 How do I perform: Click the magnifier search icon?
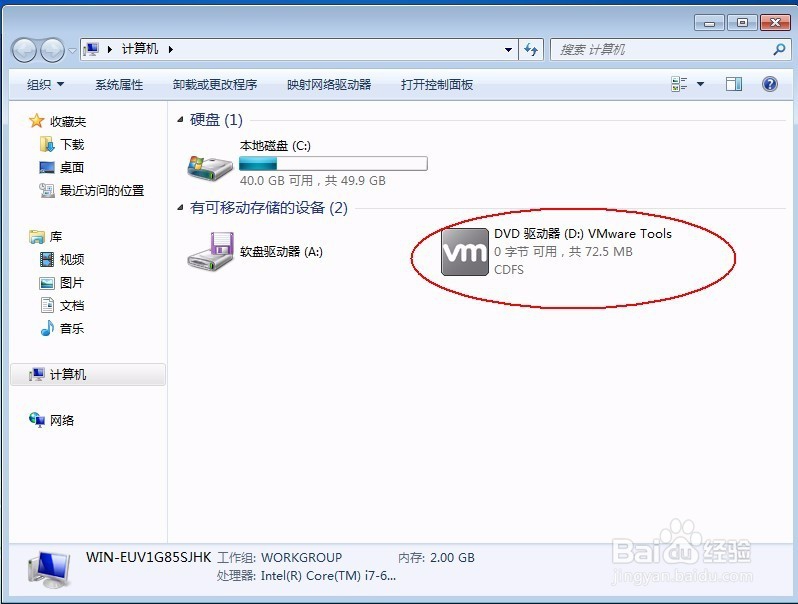(x=779, y=49)
